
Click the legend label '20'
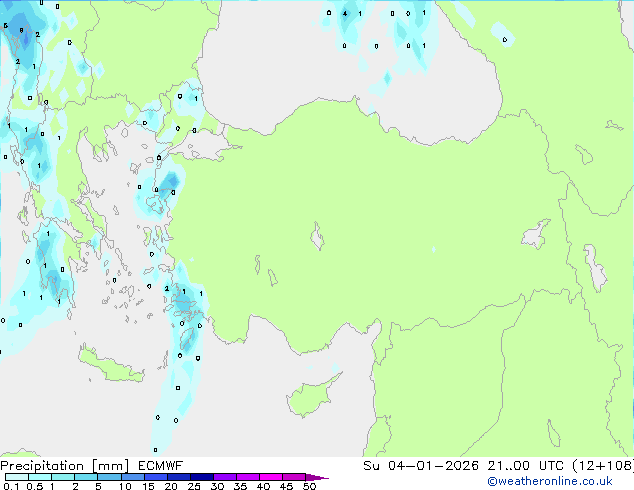171,486
